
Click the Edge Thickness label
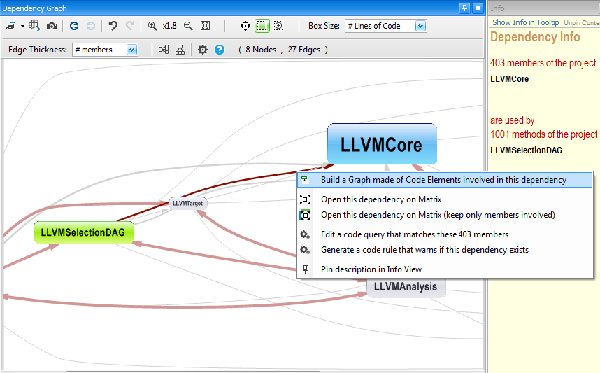(x=37, y=50)
